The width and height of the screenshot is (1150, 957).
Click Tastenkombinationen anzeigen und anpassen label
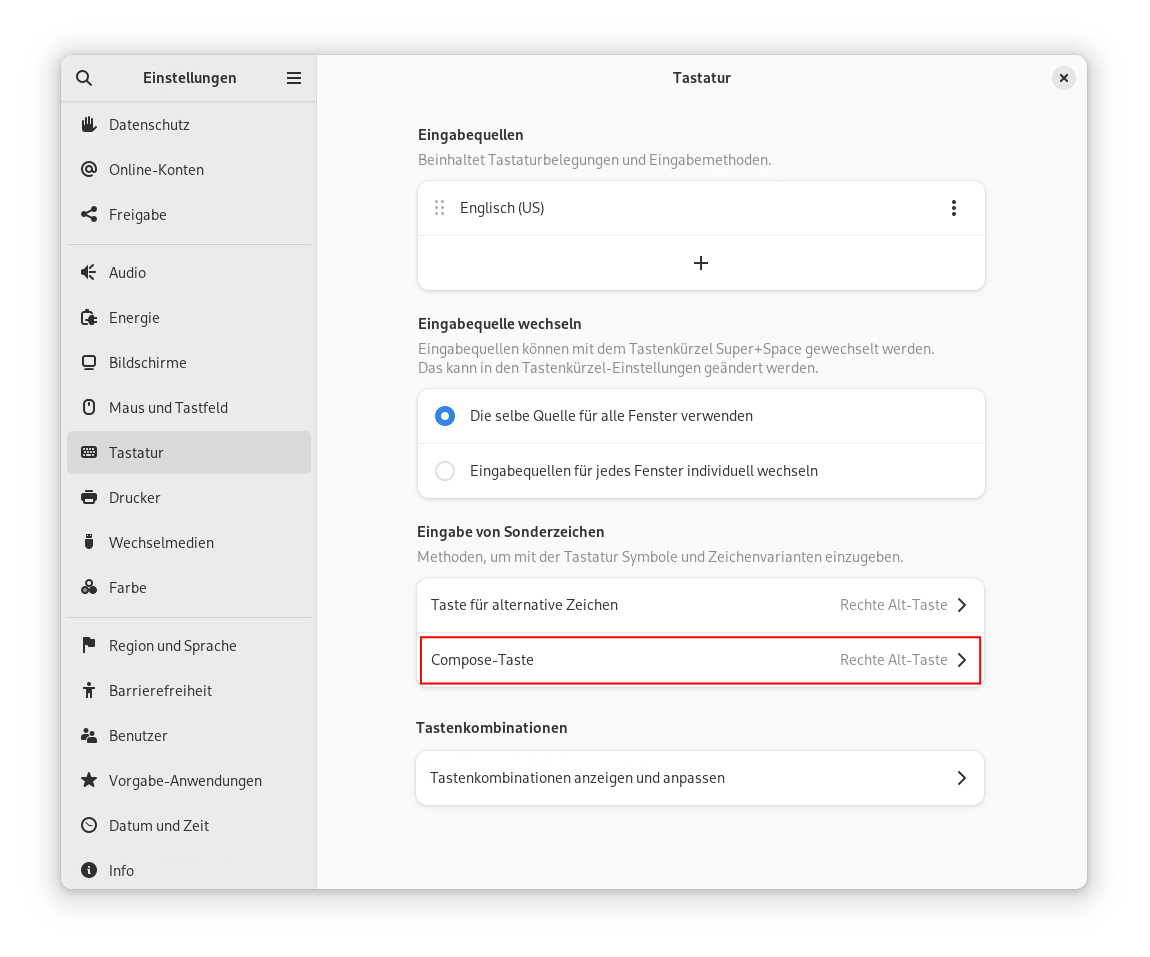coord(577,778)
